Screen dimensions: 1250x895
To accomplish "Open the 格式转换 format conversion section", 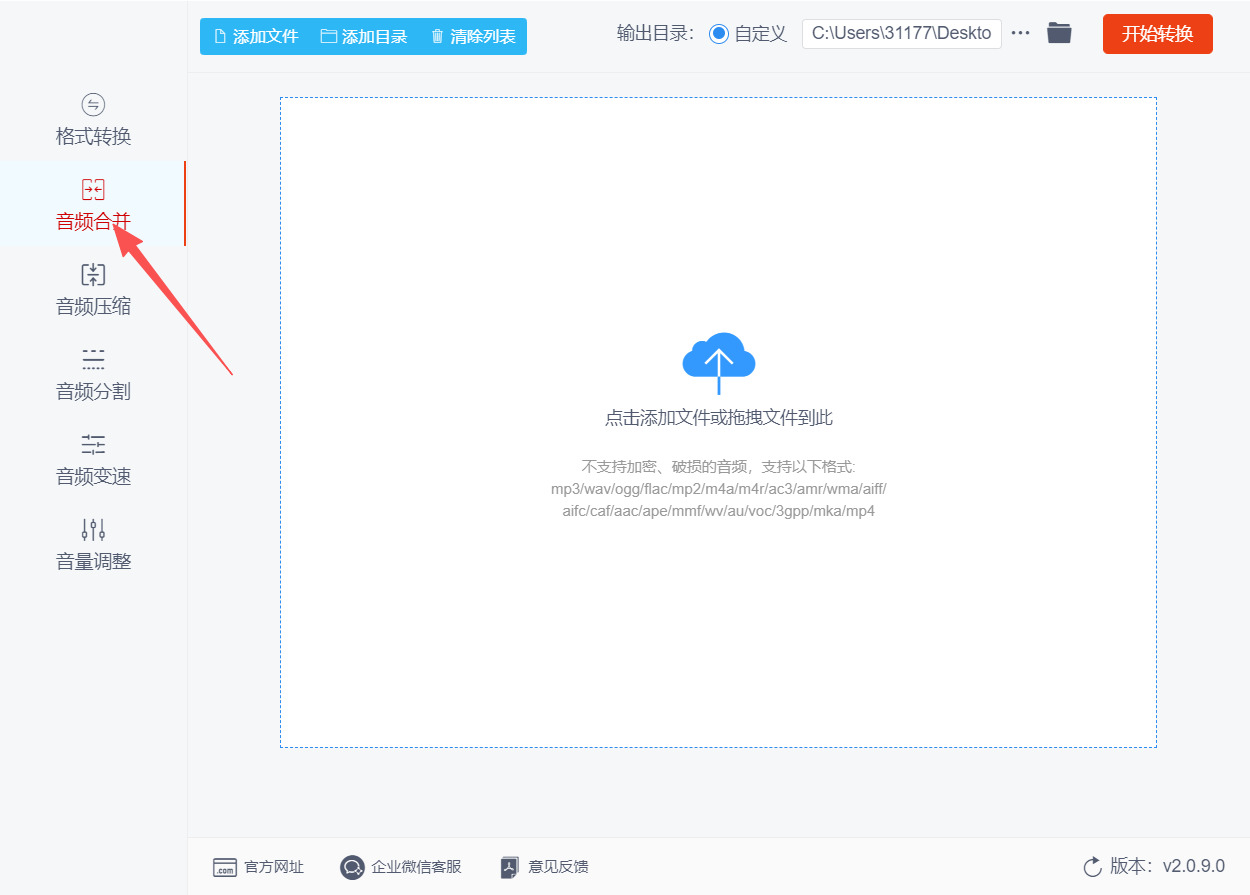I will tap(93, 119).
